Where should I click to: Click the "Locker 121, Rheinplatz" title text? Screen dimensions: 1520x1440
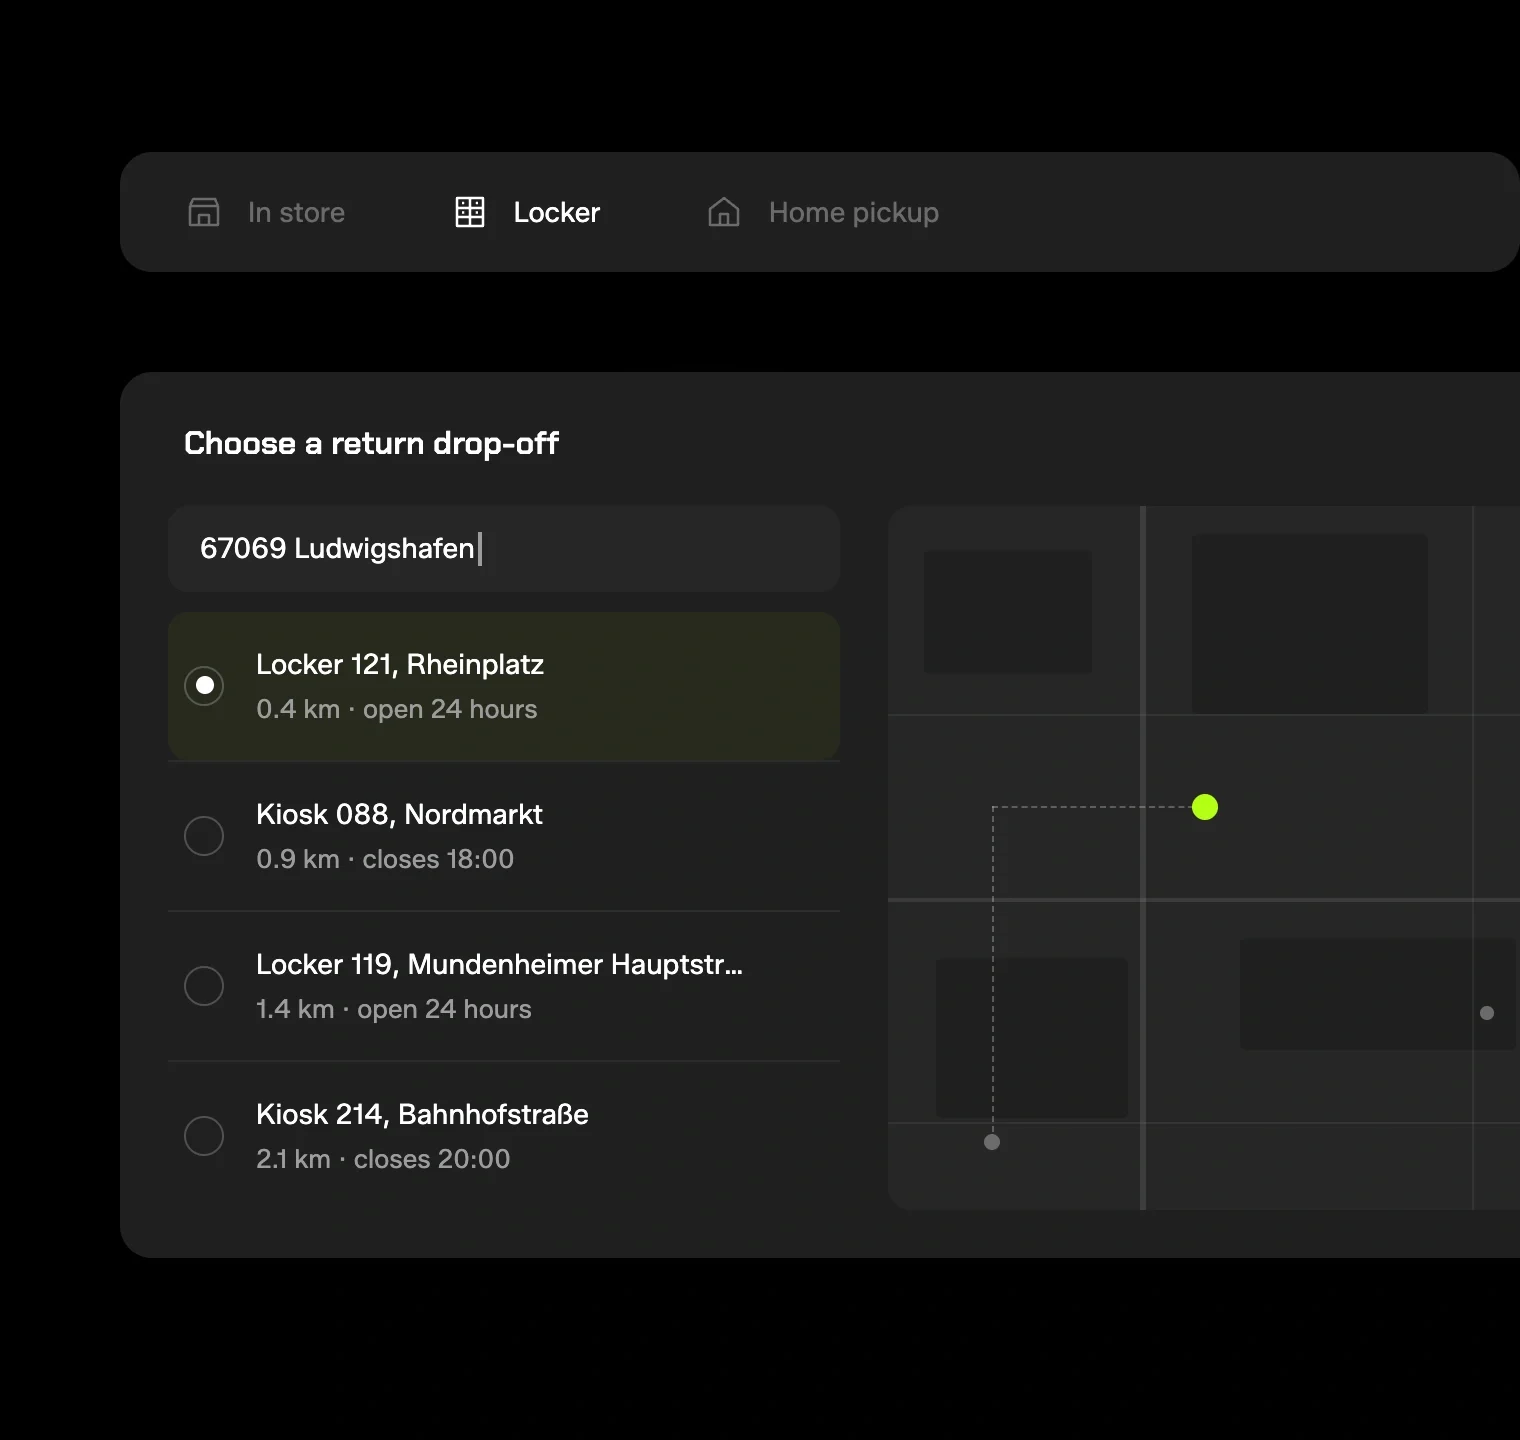(400, 665)
